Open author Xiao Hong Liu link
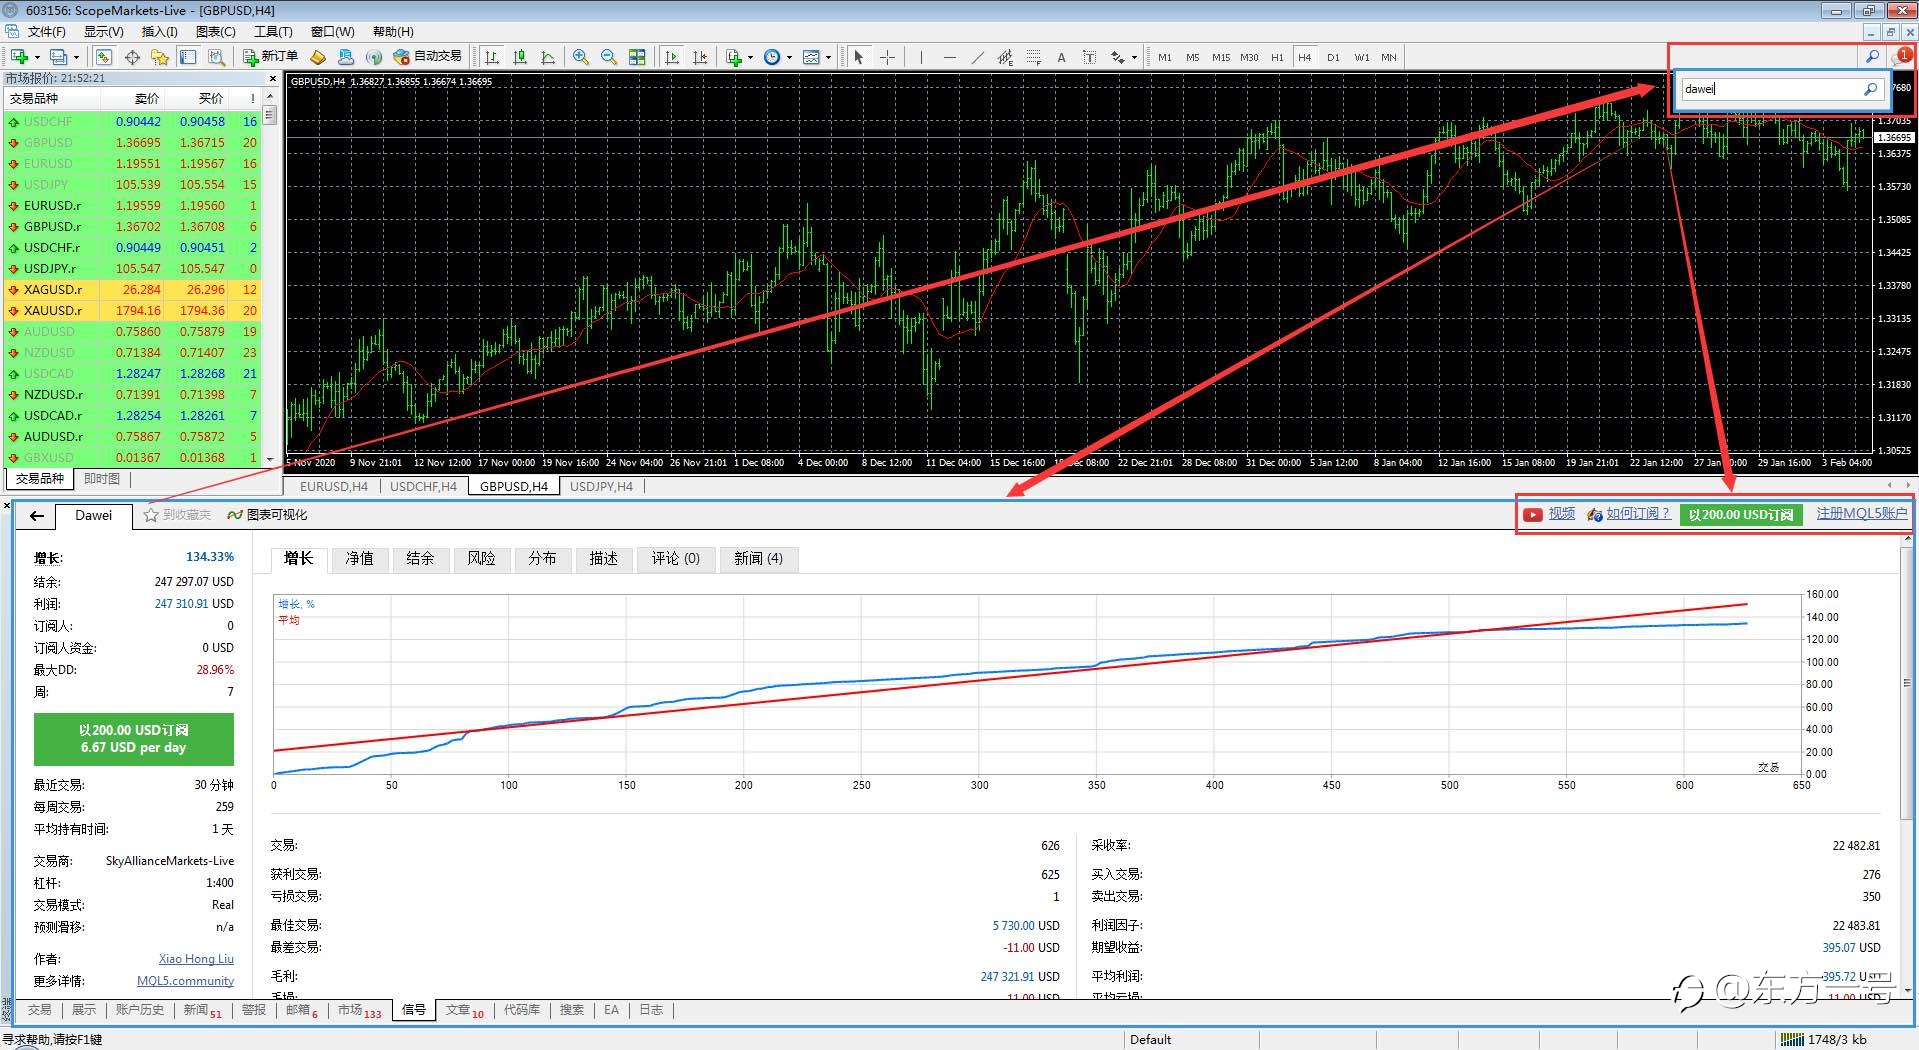This screenshot has height=1050, width=1919. point(196,959)
